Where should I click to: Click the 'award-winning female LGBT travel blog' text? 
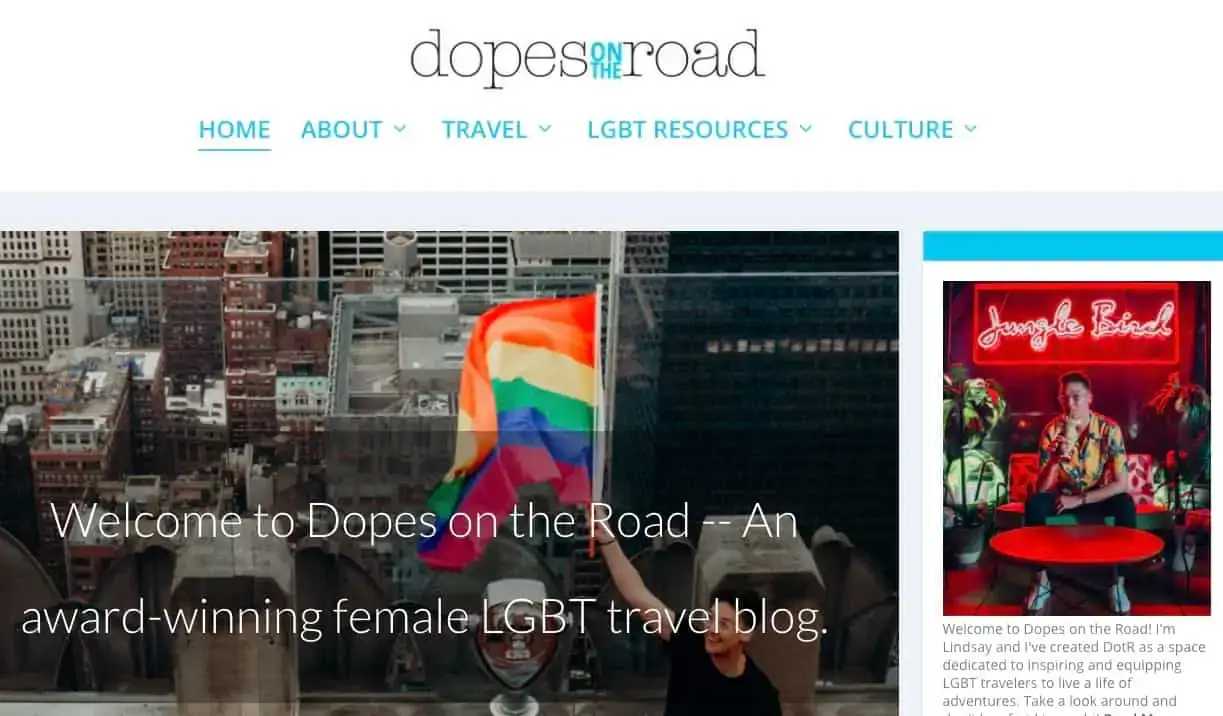click(425, 618)
